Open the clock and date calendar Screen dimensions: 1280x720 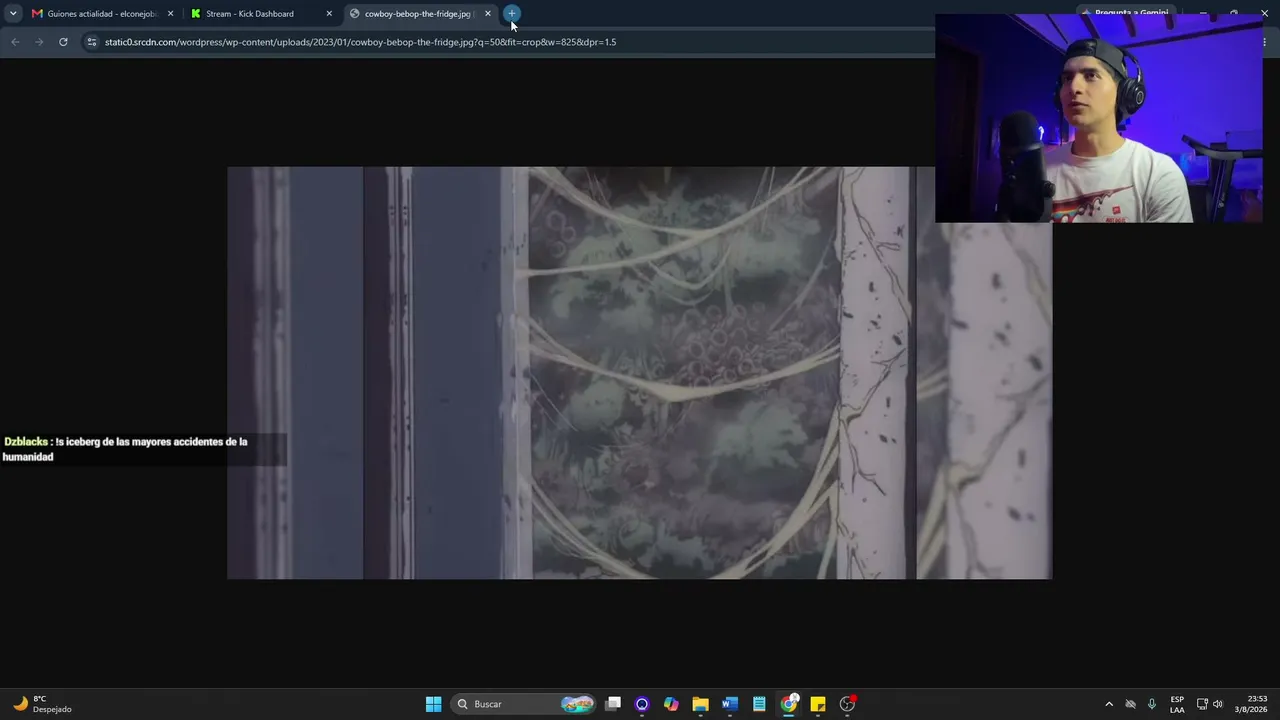(x=1251, y=704)
